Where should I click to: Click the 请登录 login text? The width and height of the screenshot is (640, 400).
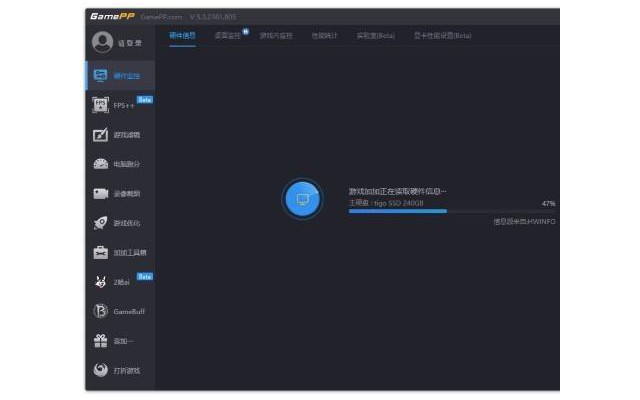click(130, 43)
